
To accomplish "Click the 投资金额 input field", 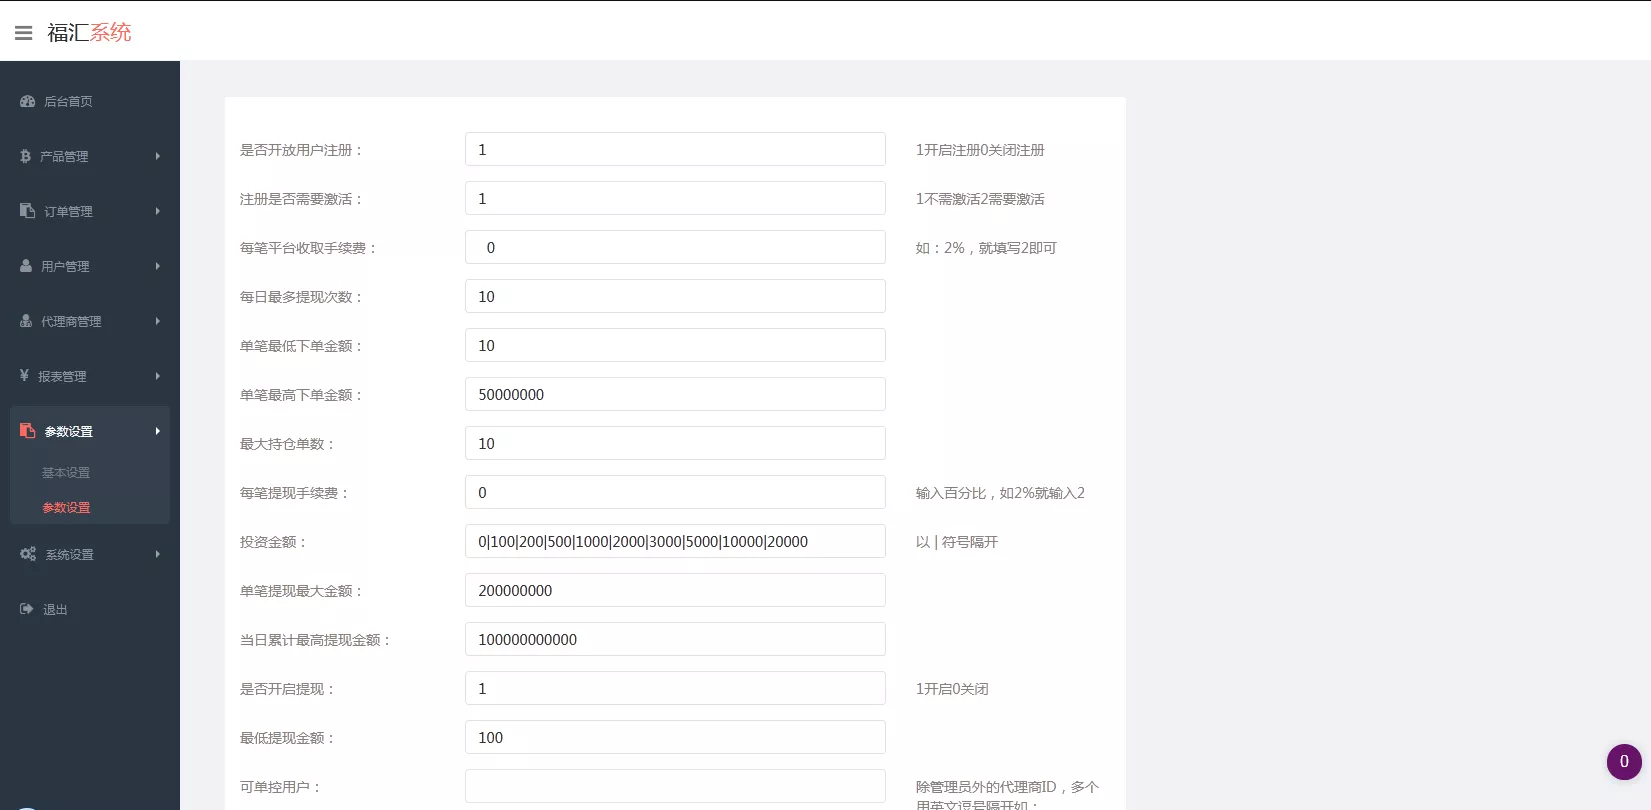I will 675,542.
